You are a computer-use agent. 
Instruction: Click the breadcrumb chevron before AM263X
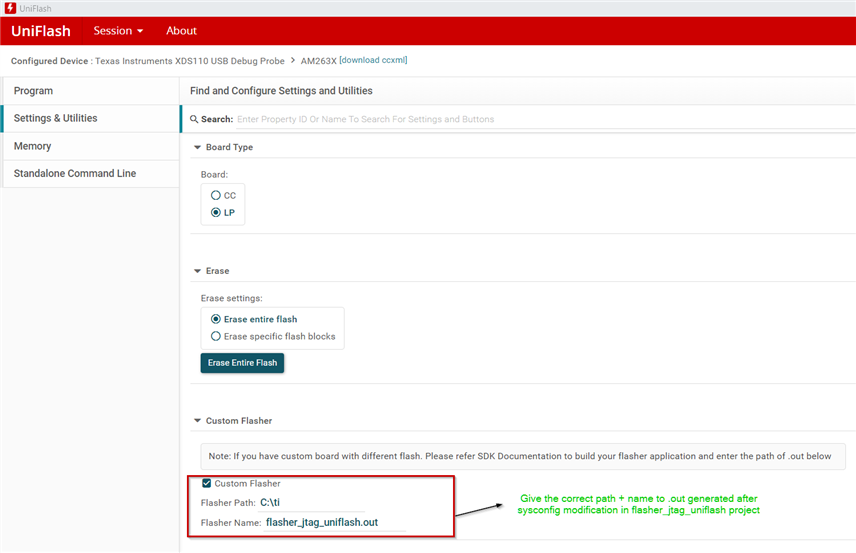coord(293,60)
